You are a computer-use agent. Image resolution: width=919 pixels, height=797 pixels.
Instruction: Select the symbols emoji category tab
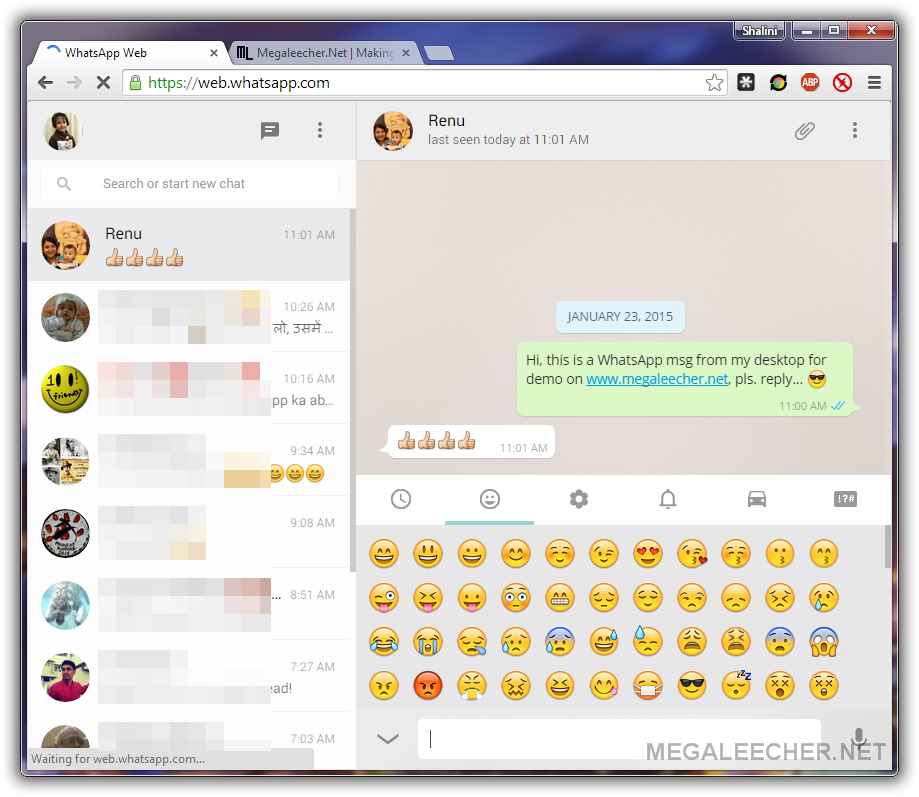click(845, 499)
